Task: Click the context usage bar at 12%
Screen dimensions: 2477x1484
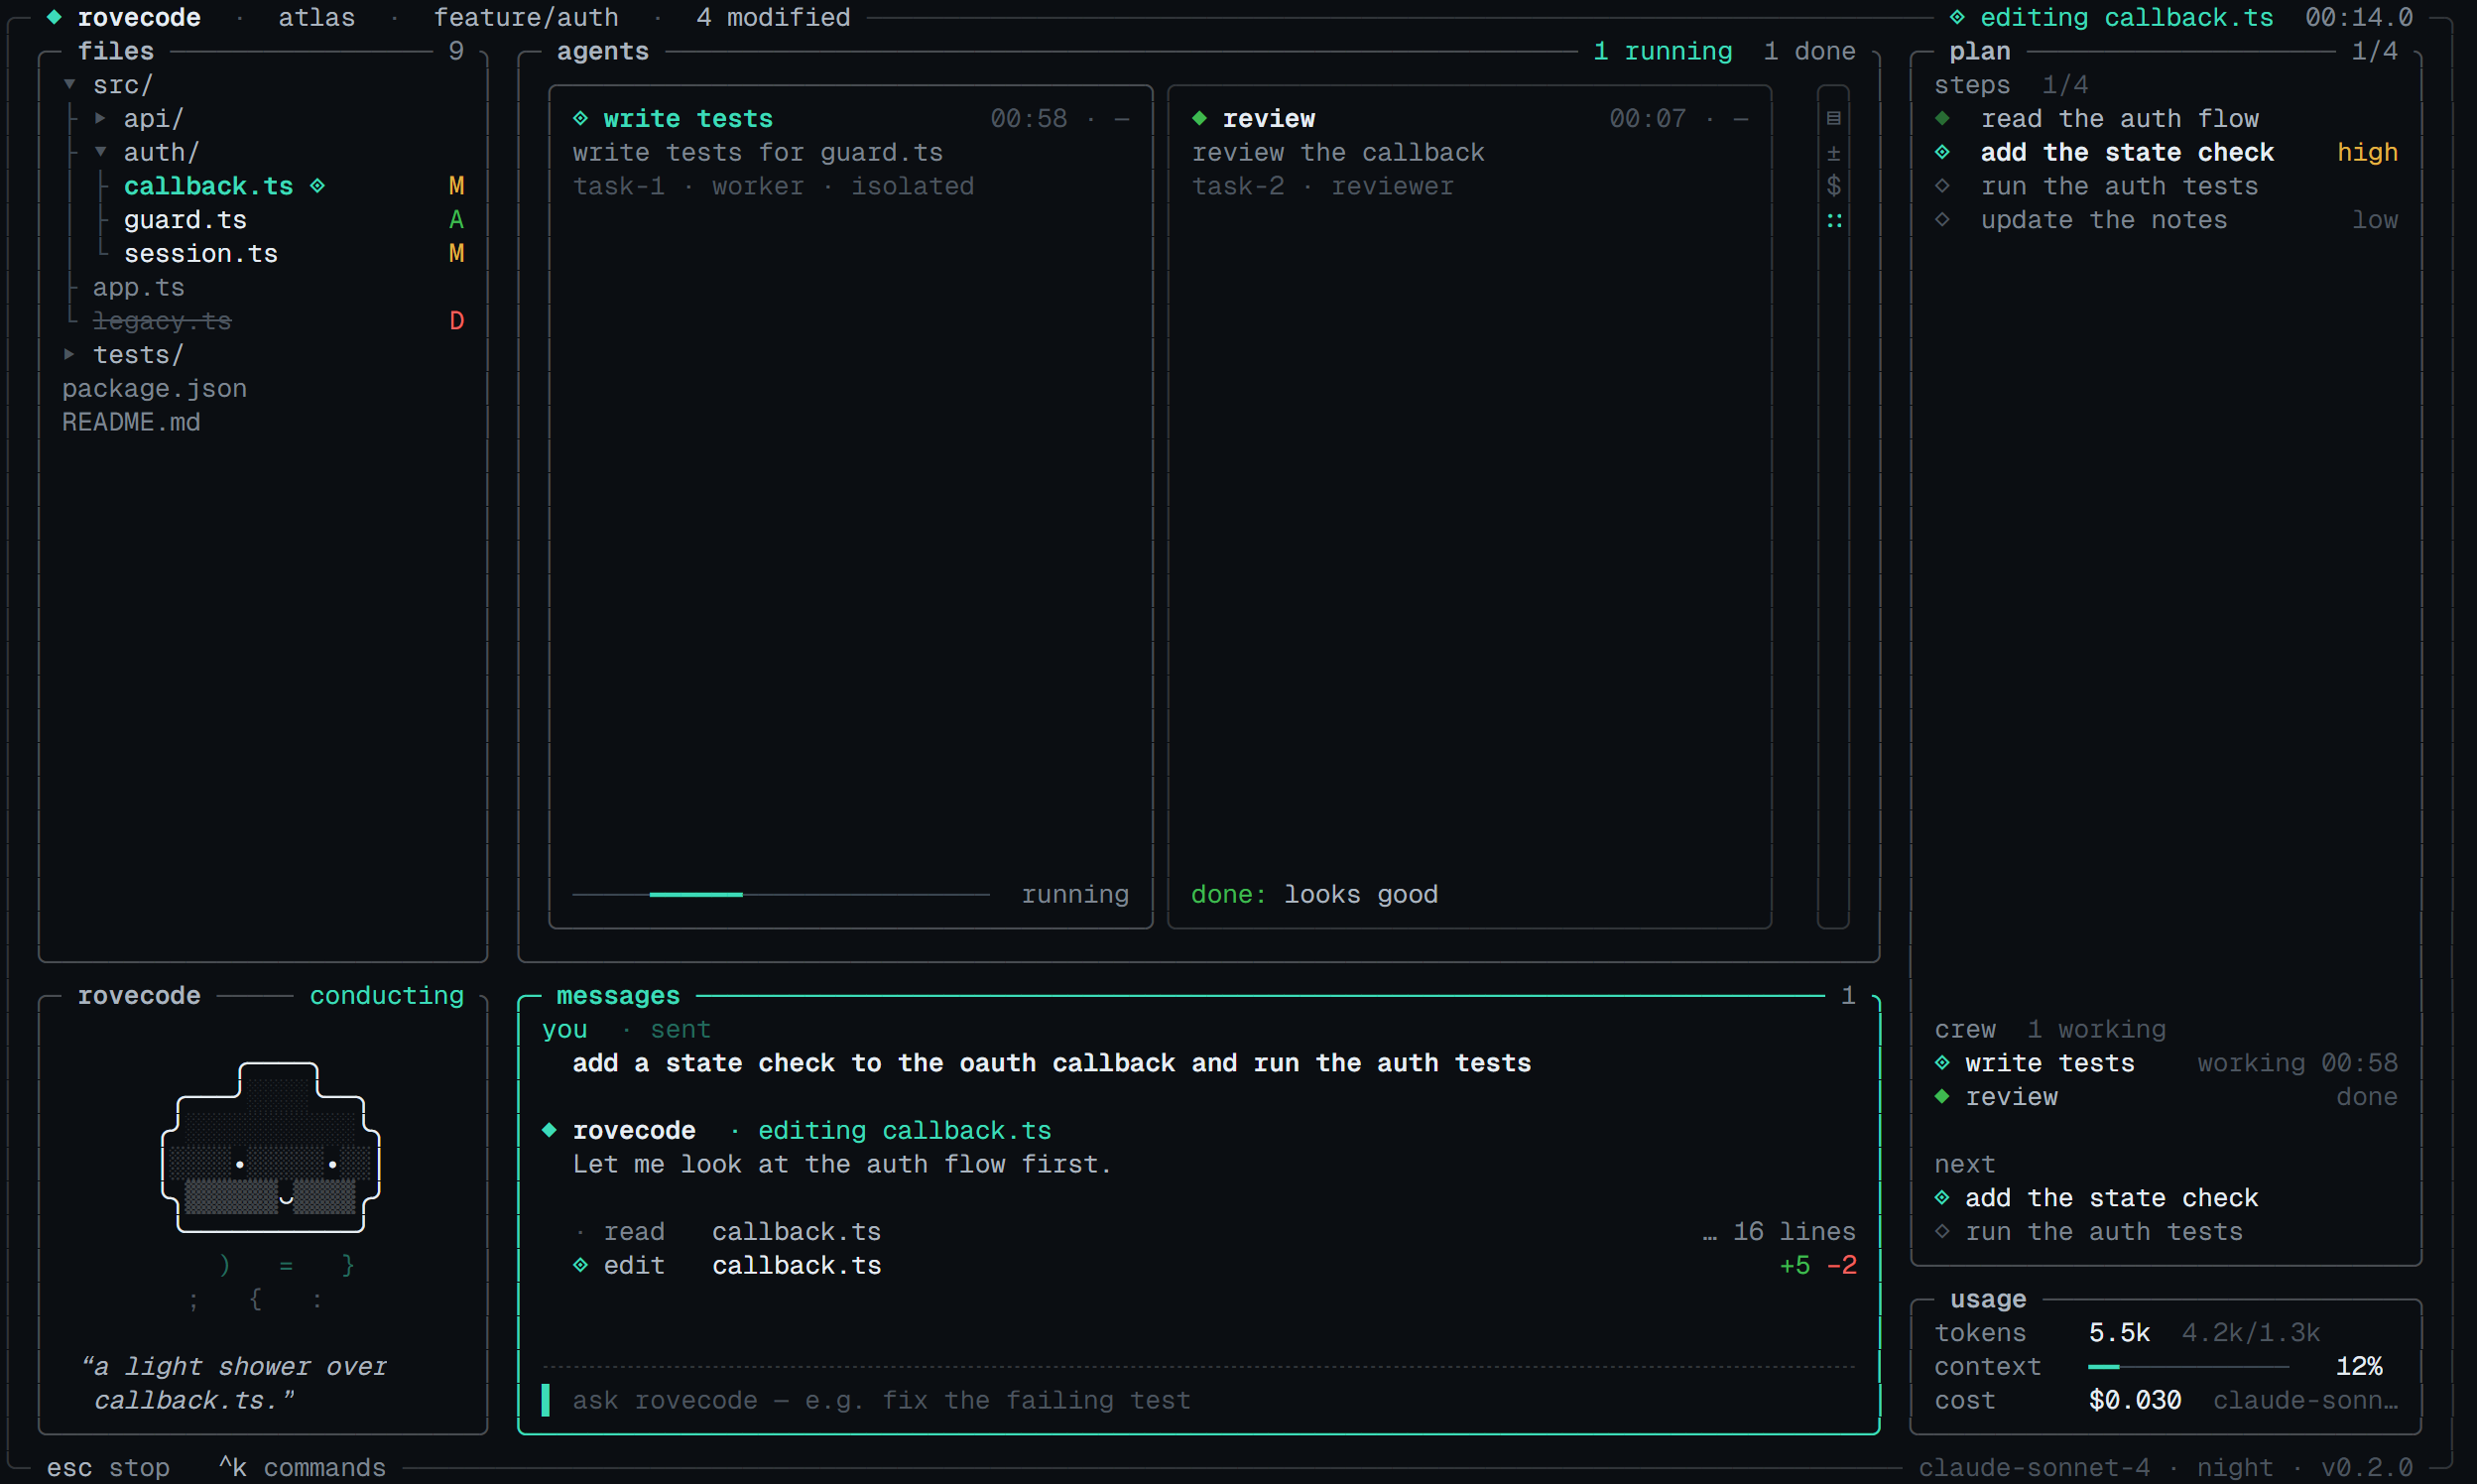Action: click(2188, 1366)
